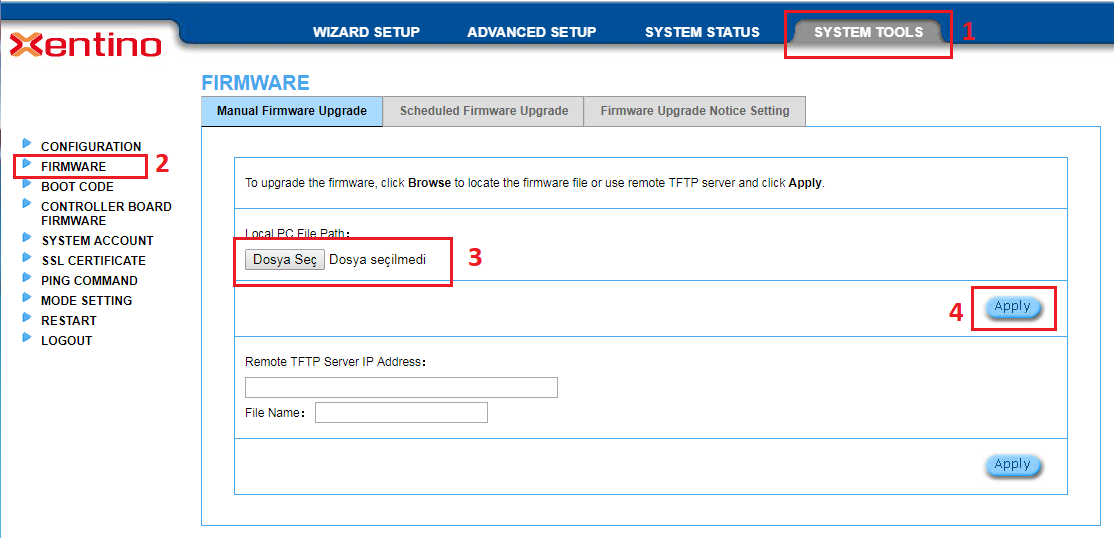Screen dimensions: 1118x538
Task: Click the arrow icon beside SYSTEM ACCOUNT
Action: [x=26, y=239]
